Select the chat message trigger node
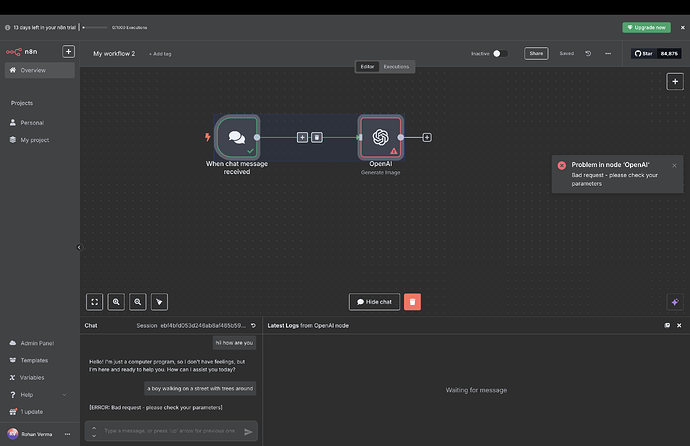Screen dimensions: 690x446 point(237,137)
